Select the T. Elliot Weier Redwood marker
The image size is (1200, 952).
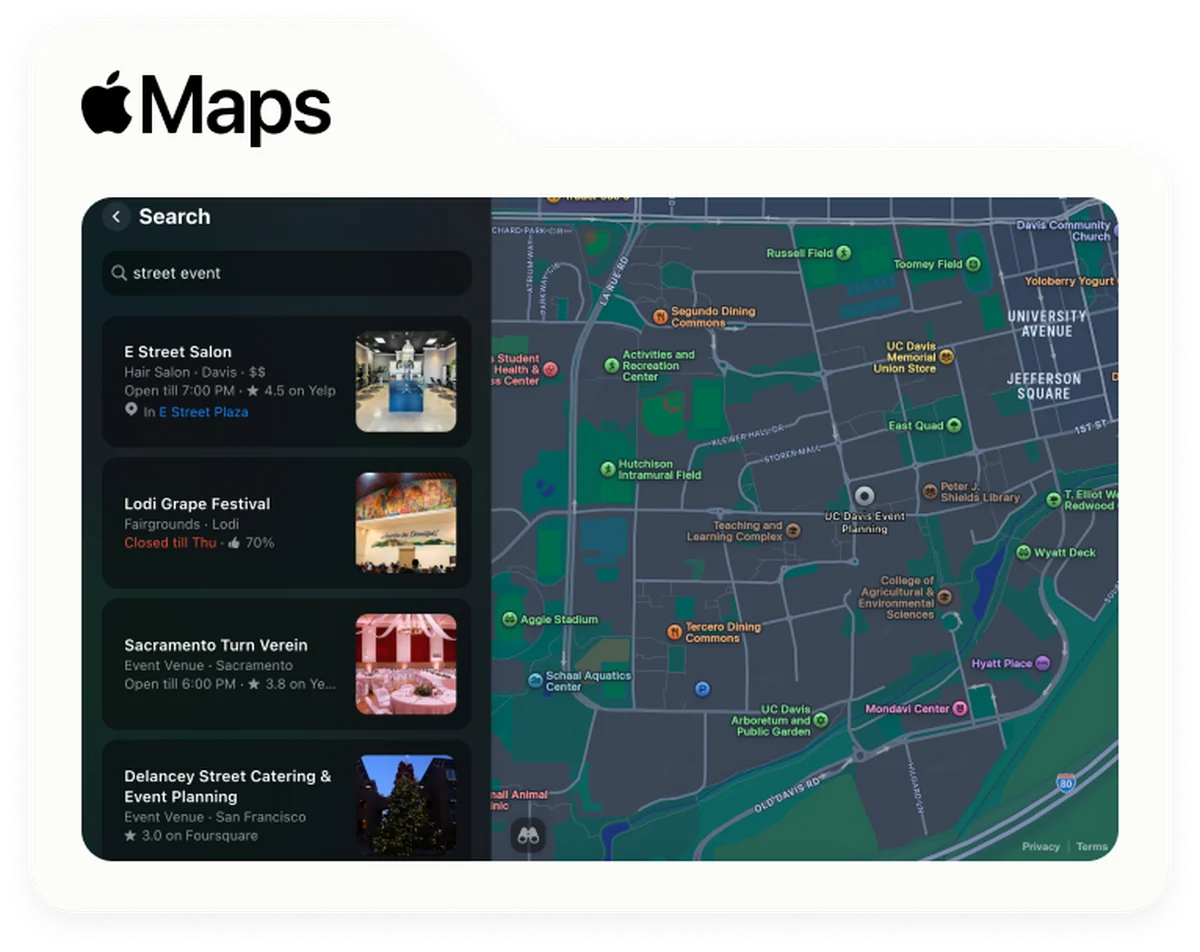[x=1053, y=499]
